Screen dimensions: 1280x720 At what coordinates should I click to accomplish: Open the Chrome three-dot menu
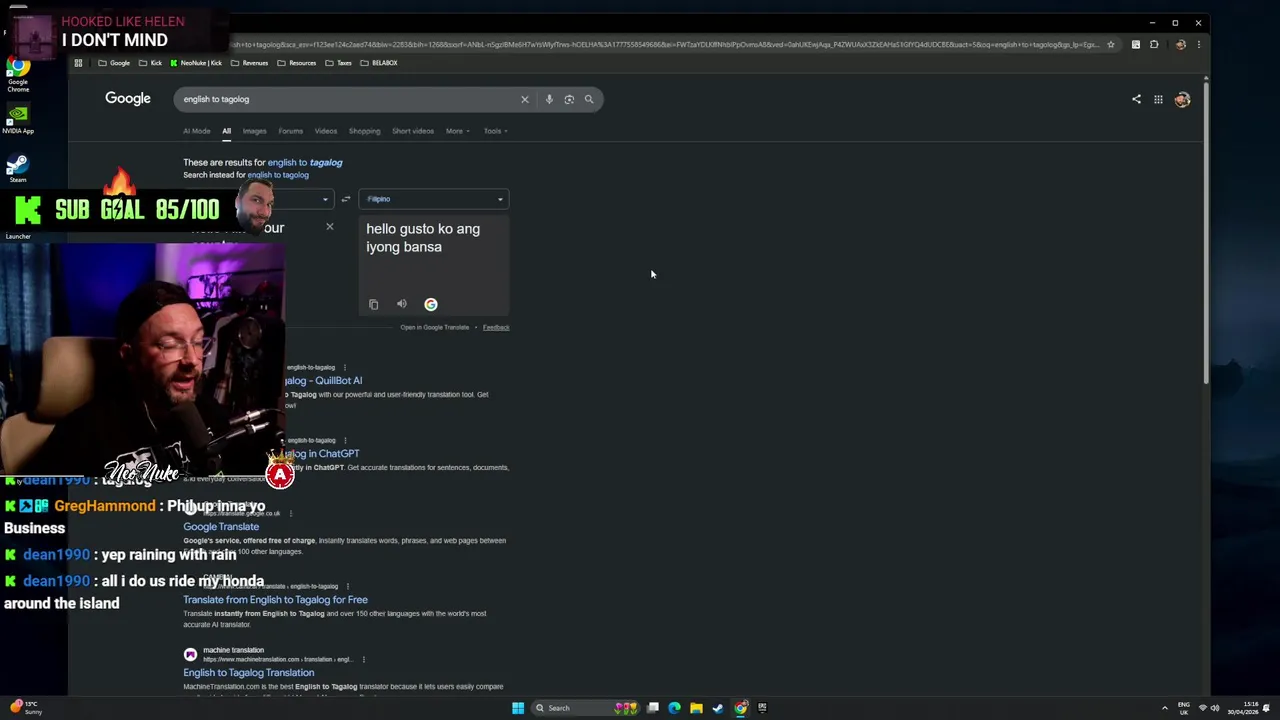click(x=1198, y=44)
